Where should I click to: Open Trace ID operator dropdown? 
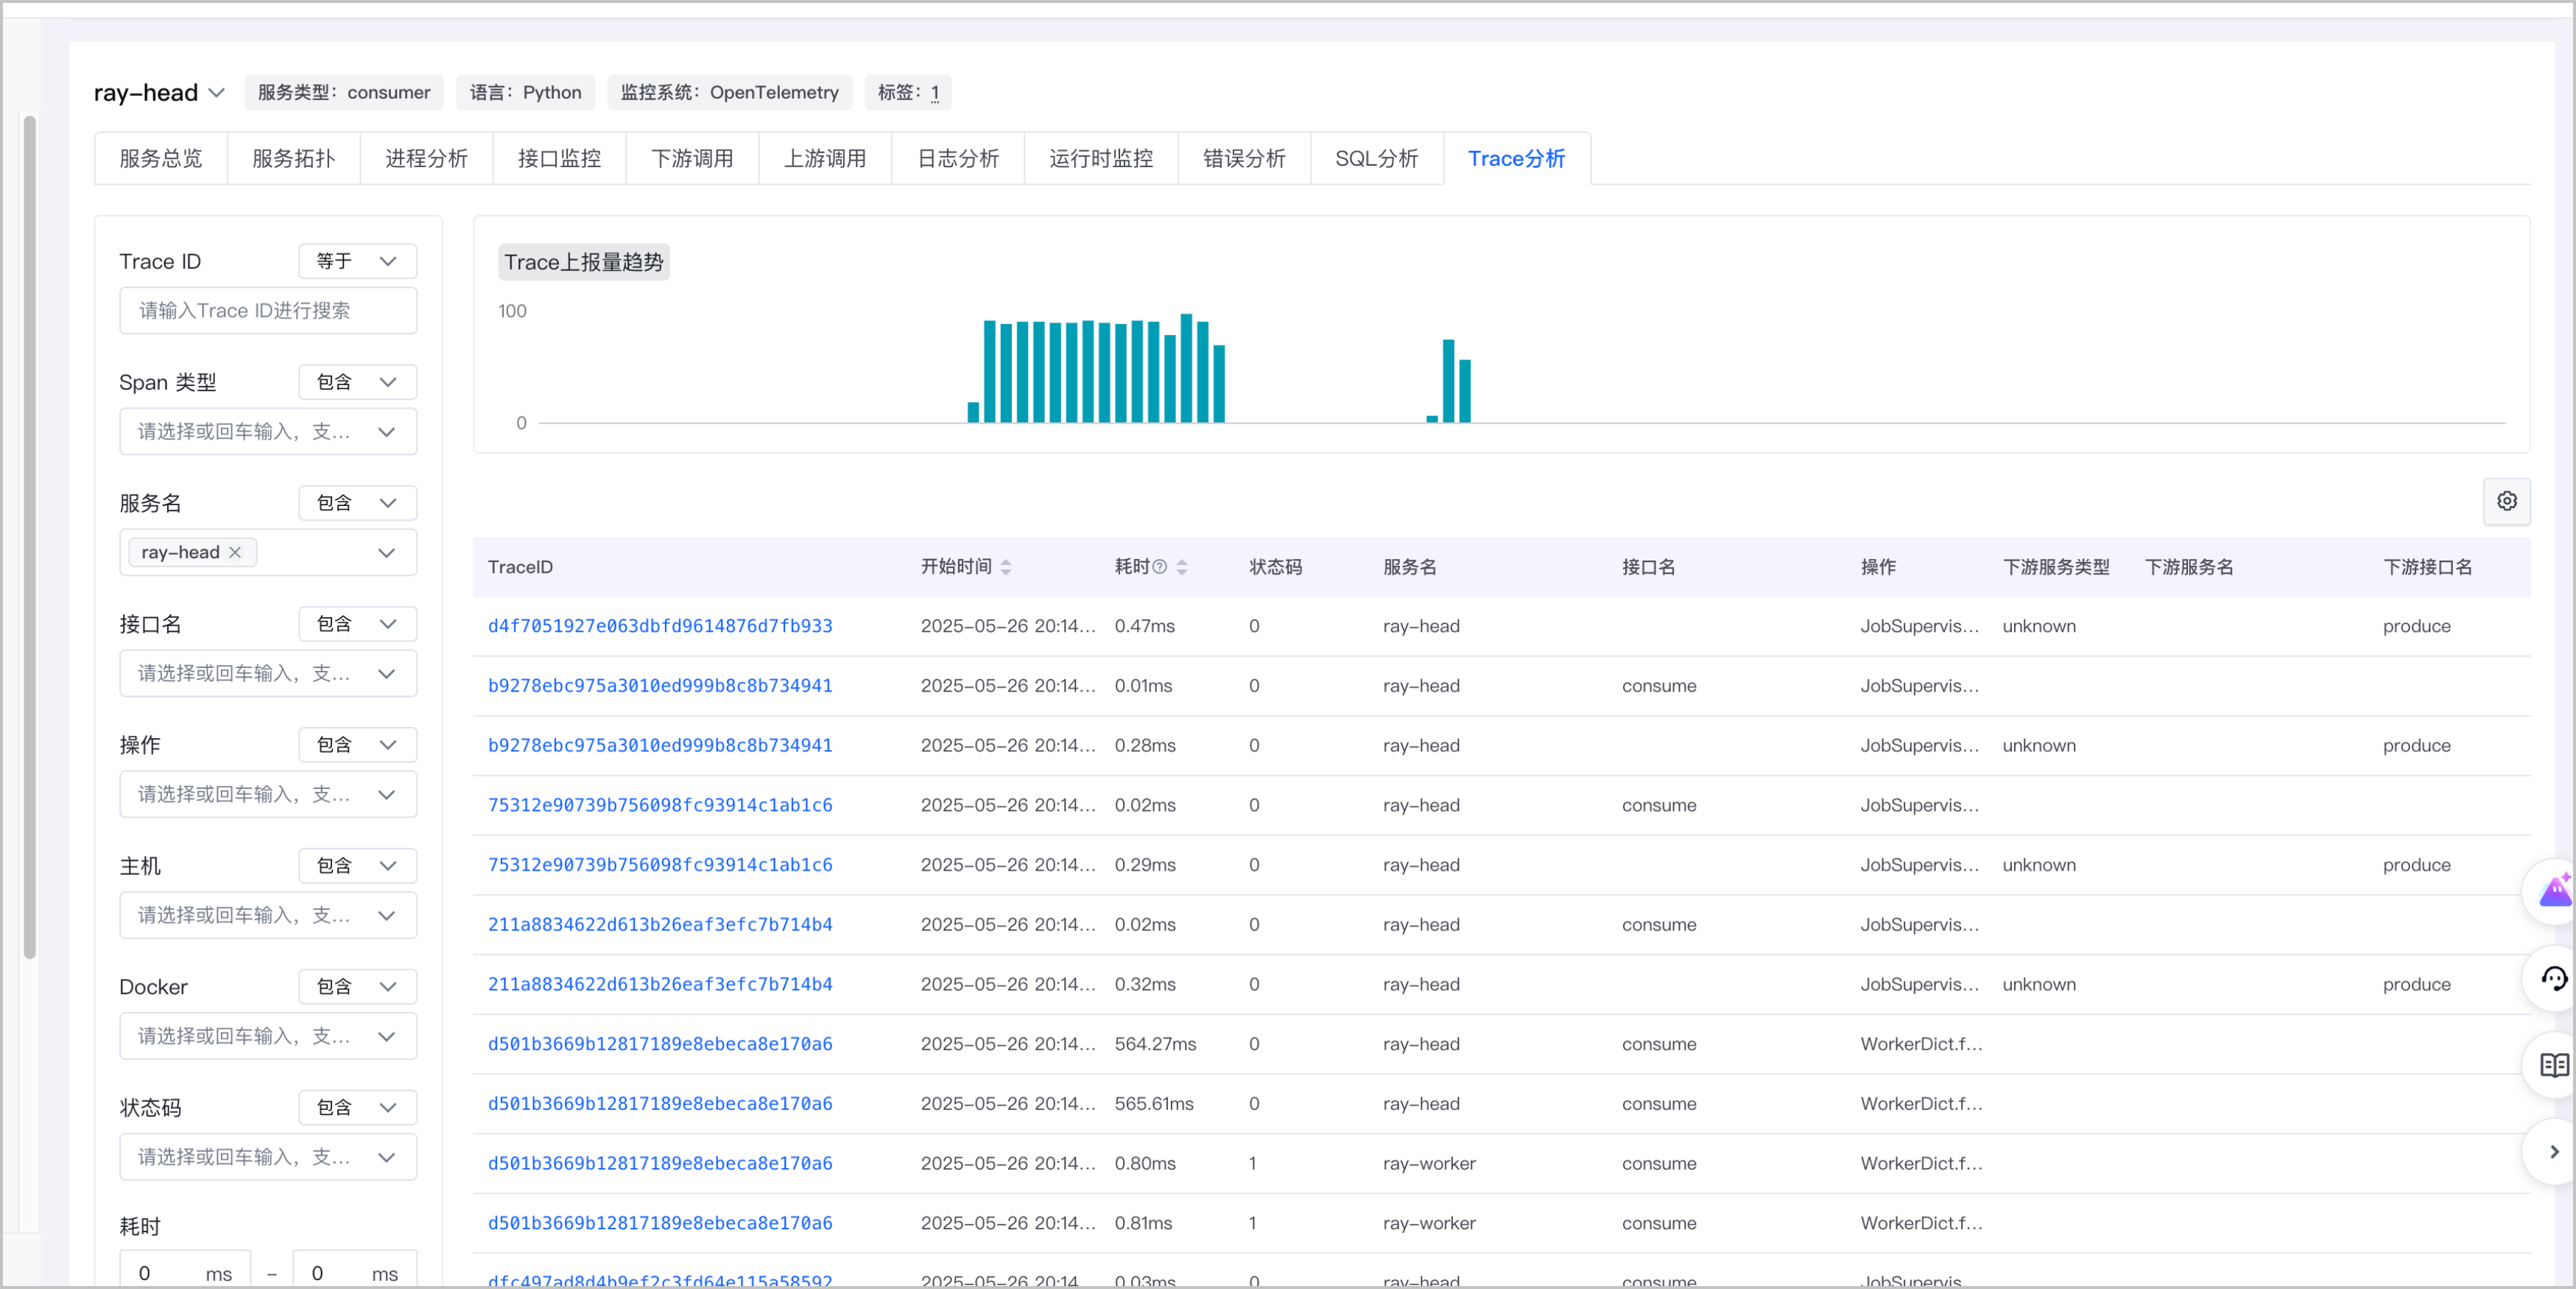[x=357, y=261]
